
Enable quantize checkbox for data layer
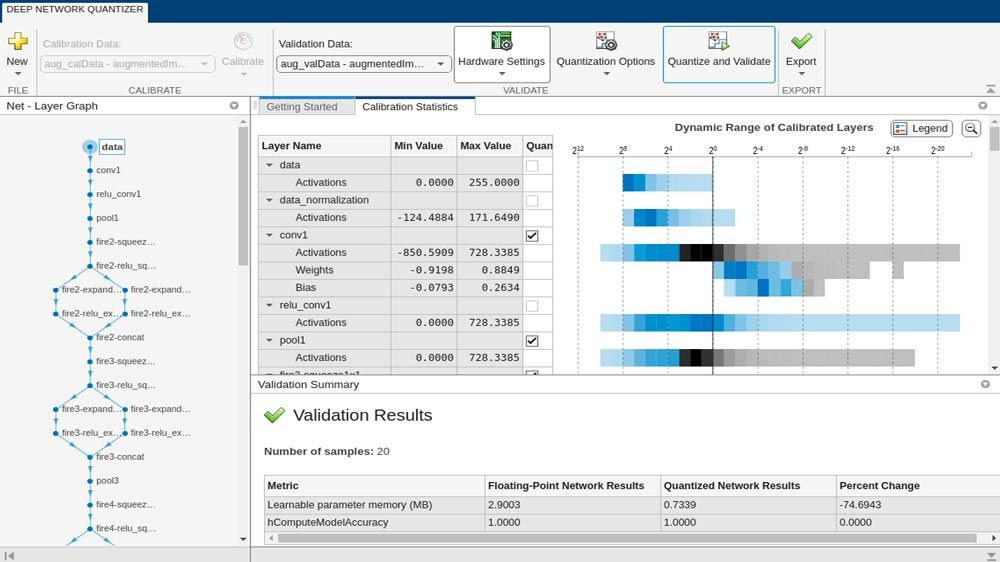click(x=532, y=165)
